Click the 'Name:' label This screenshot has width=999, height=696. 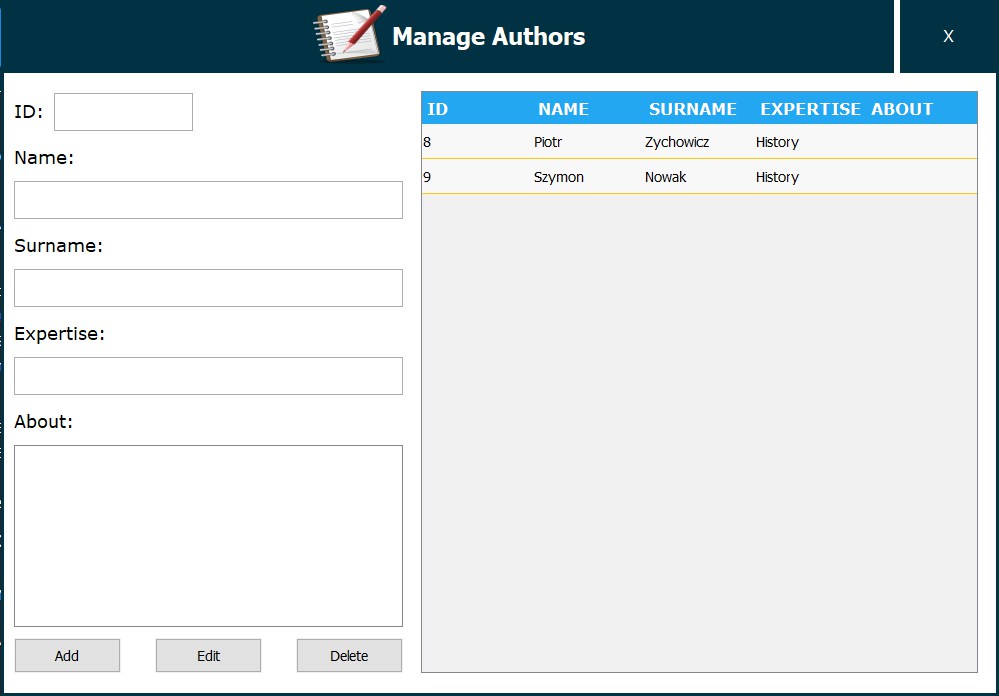tap(44, 157)
